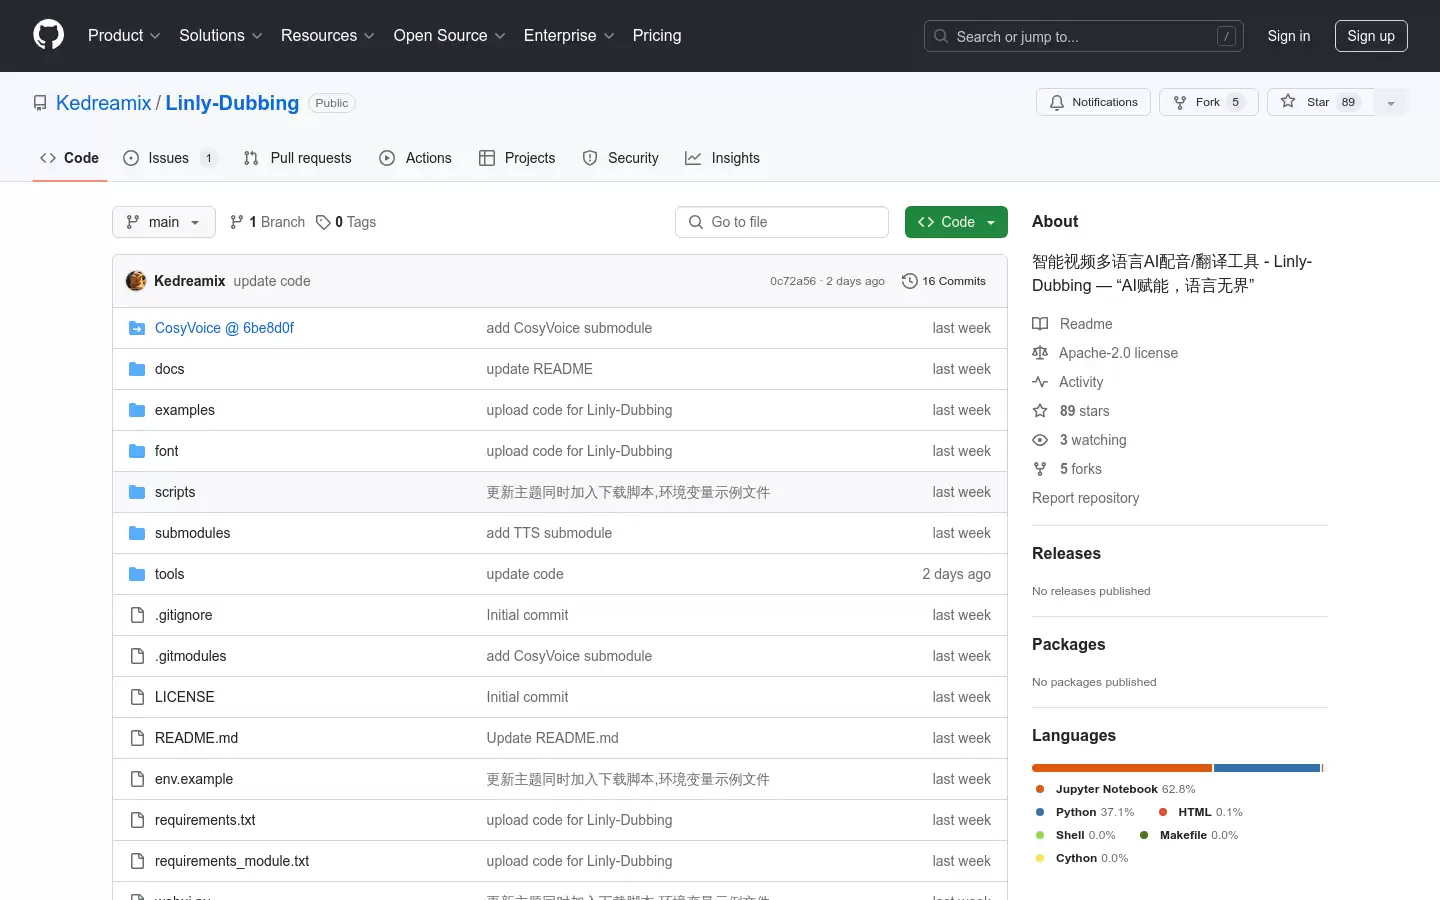Click the watching eye icon for 3 watching
1440x900 pixels.
(x=1040, y=440)
